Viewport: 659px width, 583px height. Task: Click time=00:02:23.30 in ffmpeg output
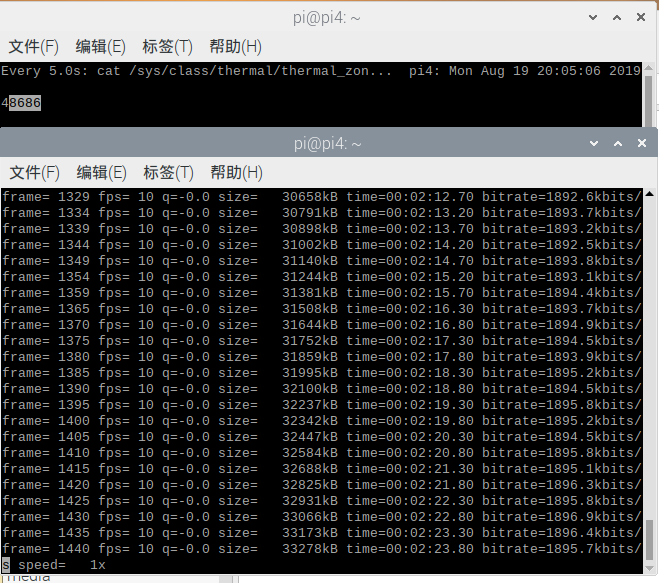point(410,533)
